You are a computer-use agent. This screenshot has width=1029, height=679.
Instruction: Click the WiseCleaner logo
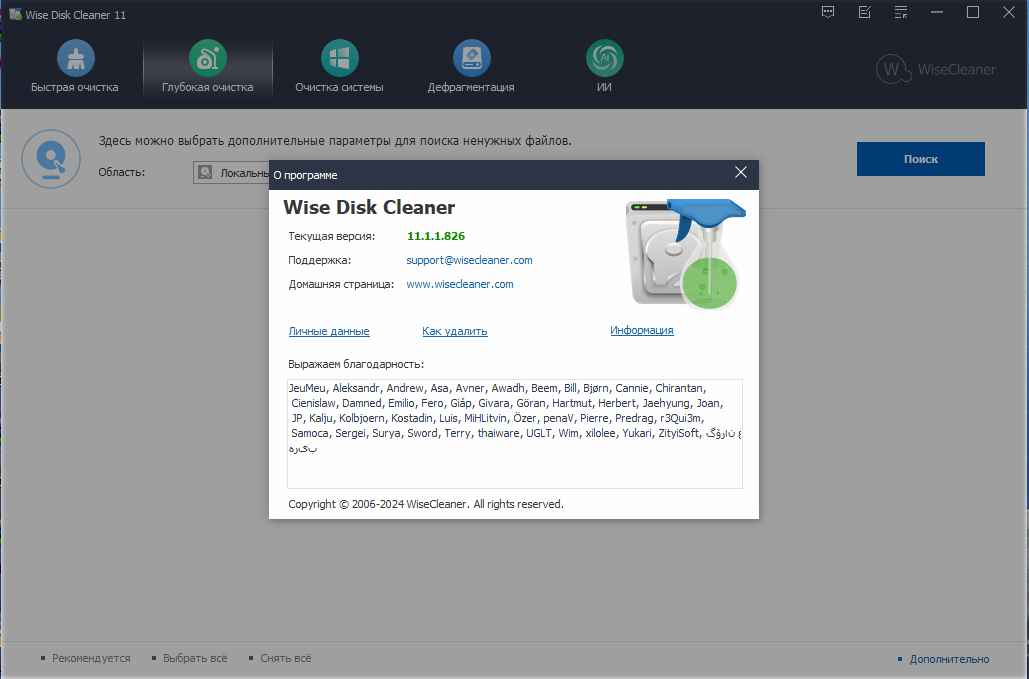(936, 70)
